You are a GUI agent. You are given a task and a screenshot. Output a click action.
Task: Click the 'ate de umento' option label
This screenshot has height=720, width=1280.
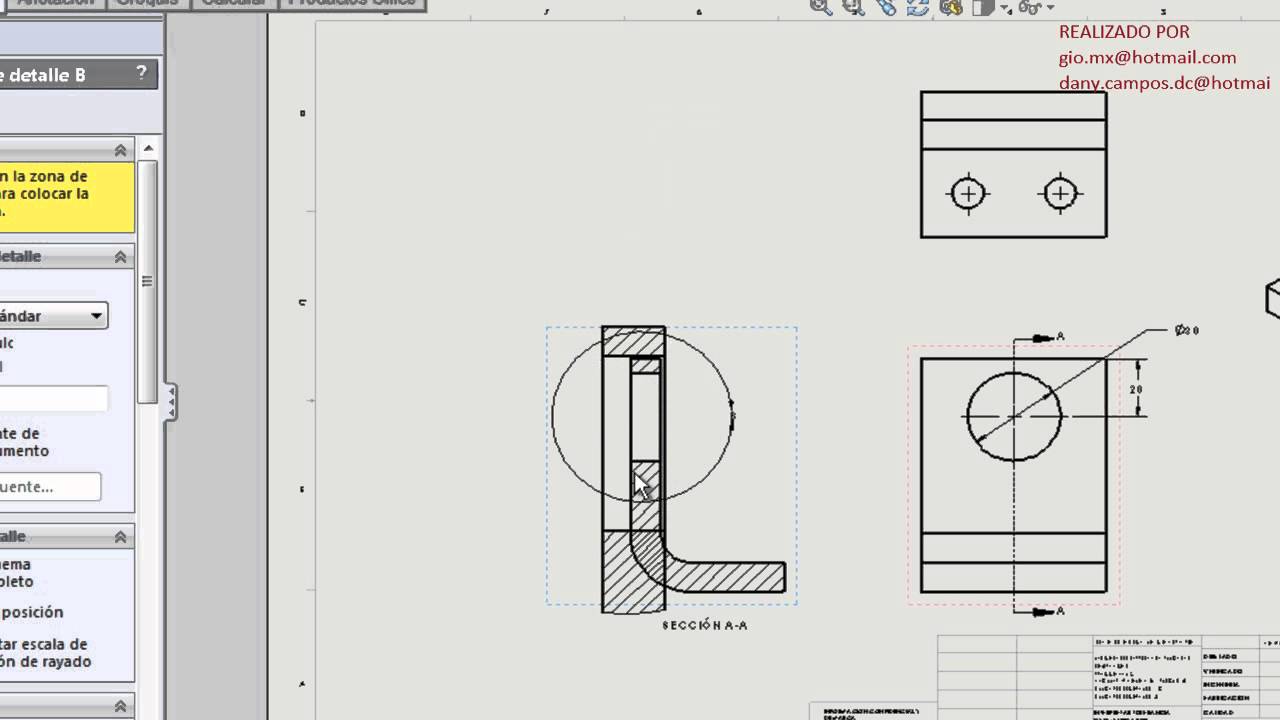point(25,442)
